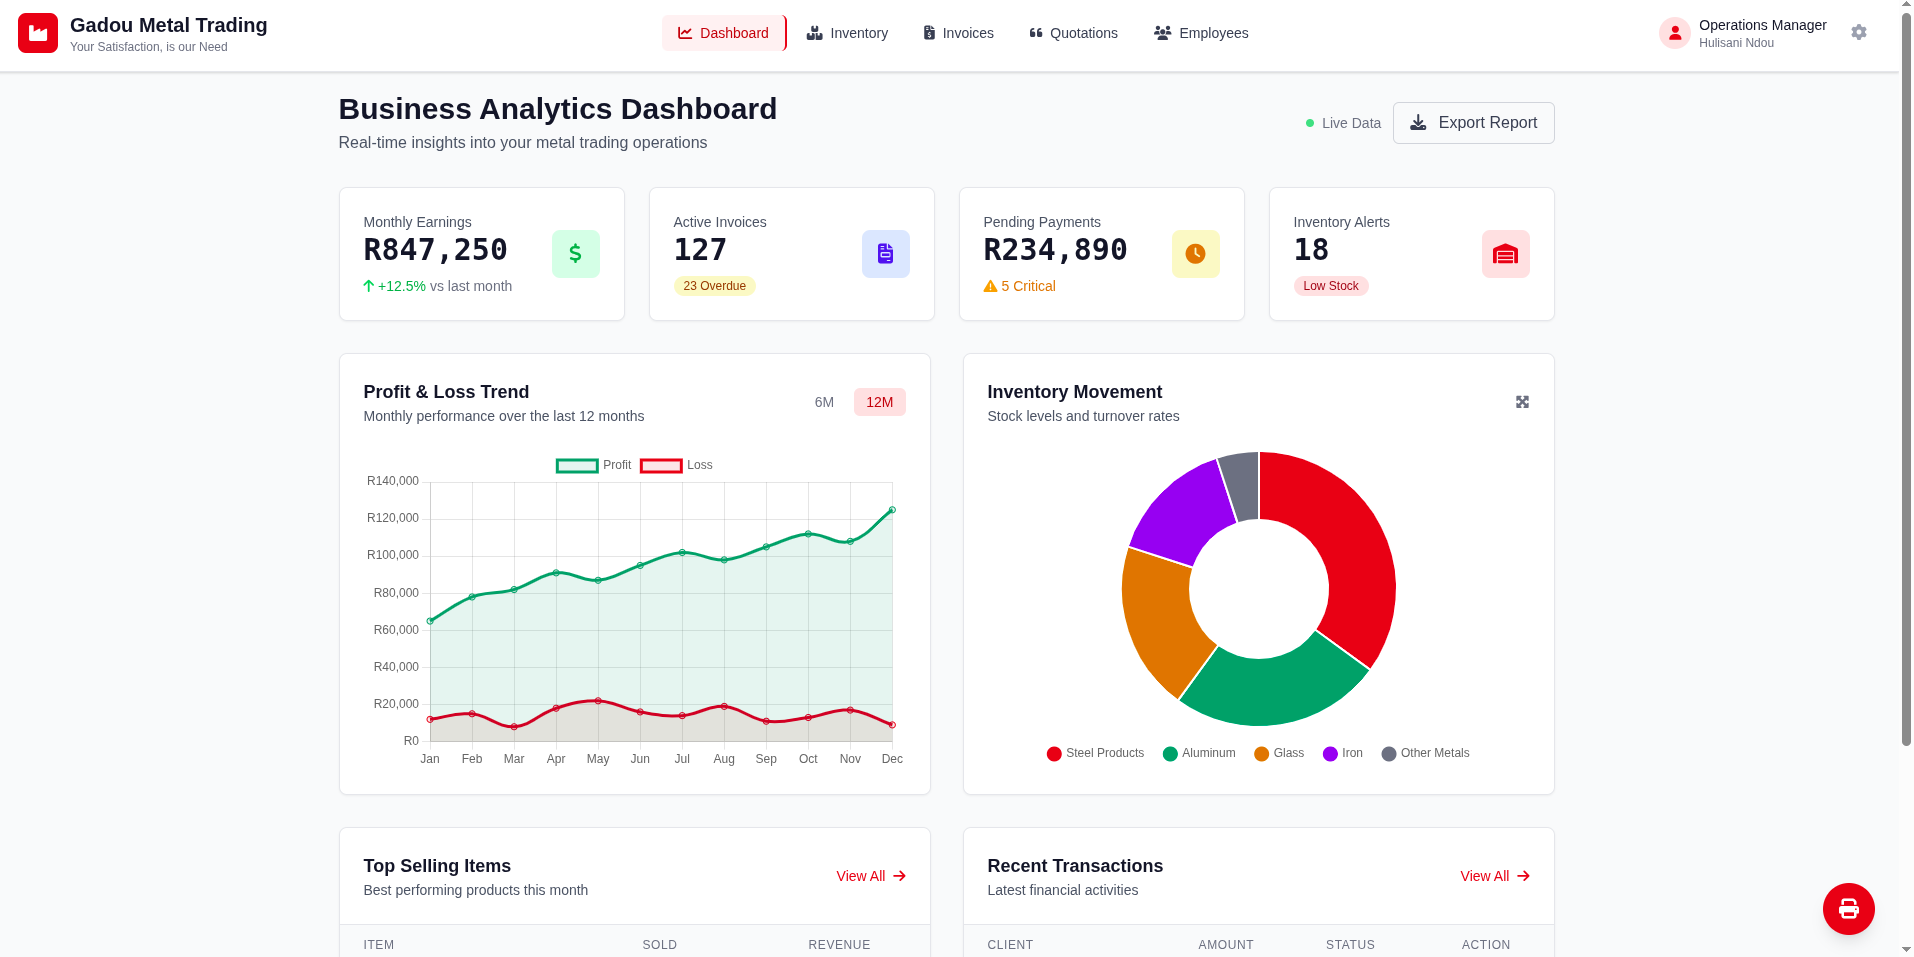Click the Gadou Metal Trading logo
The image size is (1914, 957).
[x=38, y=33]
